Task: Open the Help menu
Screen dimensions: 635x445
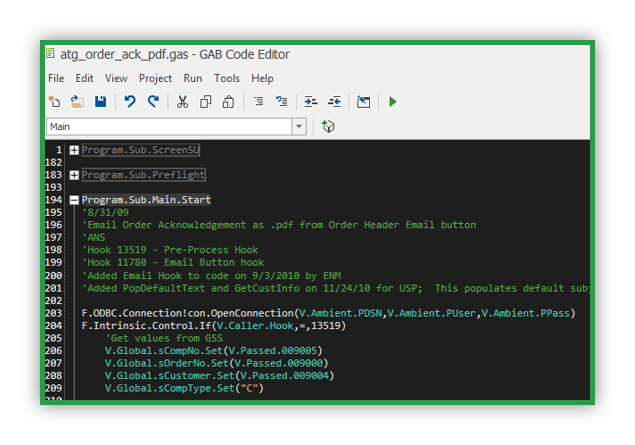Action: [x=262, y=78]
